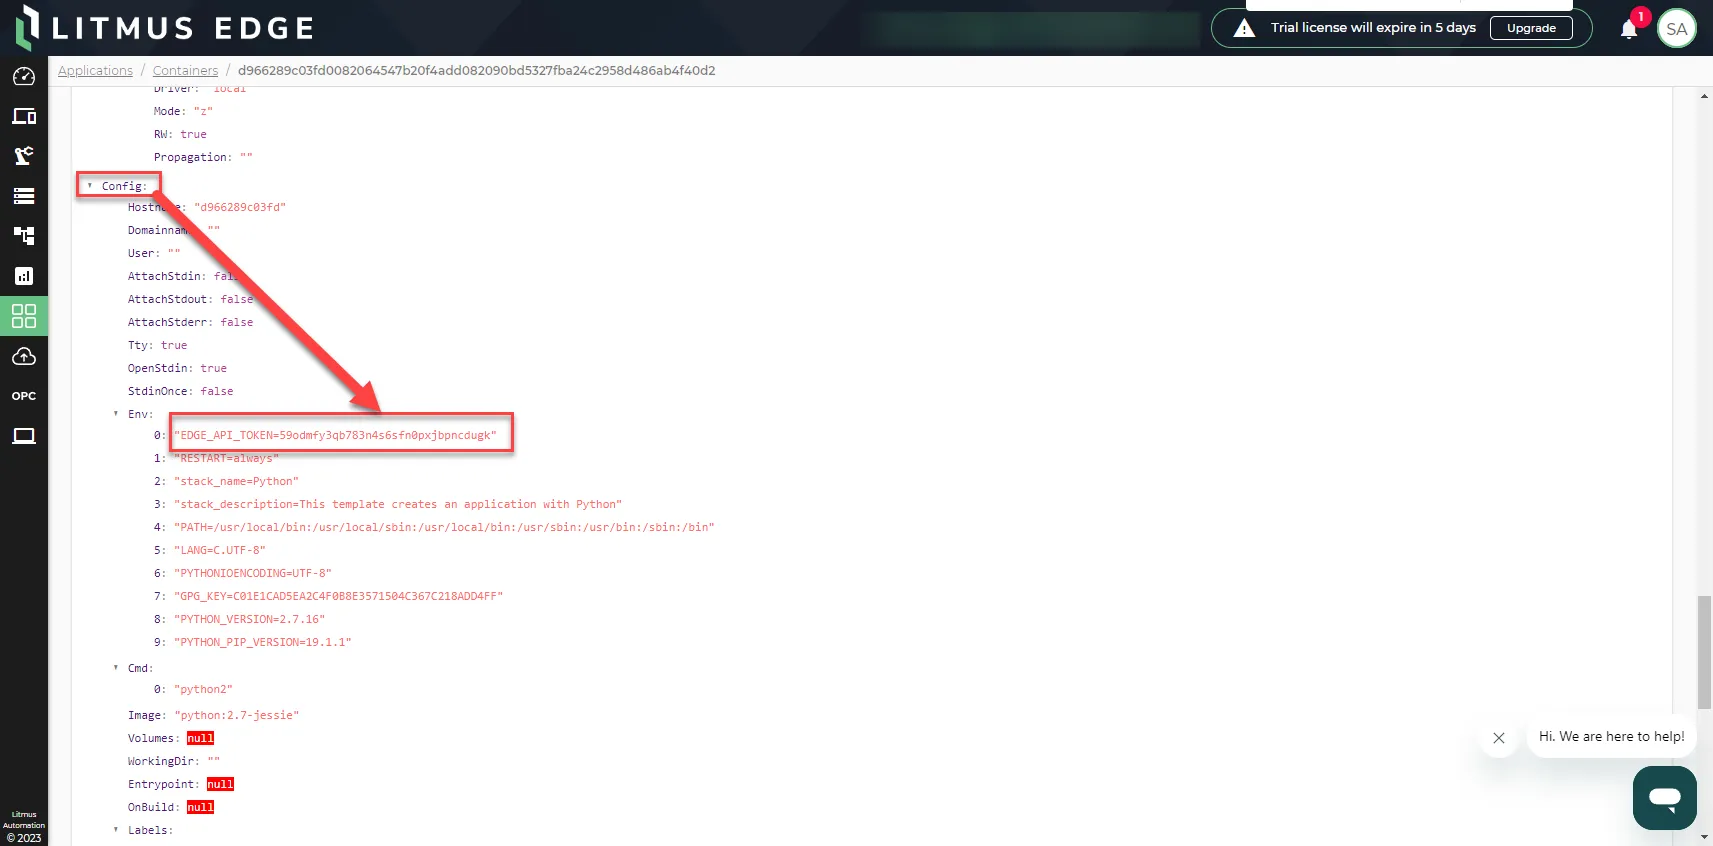Screen dimensions: 1713x846
Task: Click the Volumes null value
Action: pos(200,739)
